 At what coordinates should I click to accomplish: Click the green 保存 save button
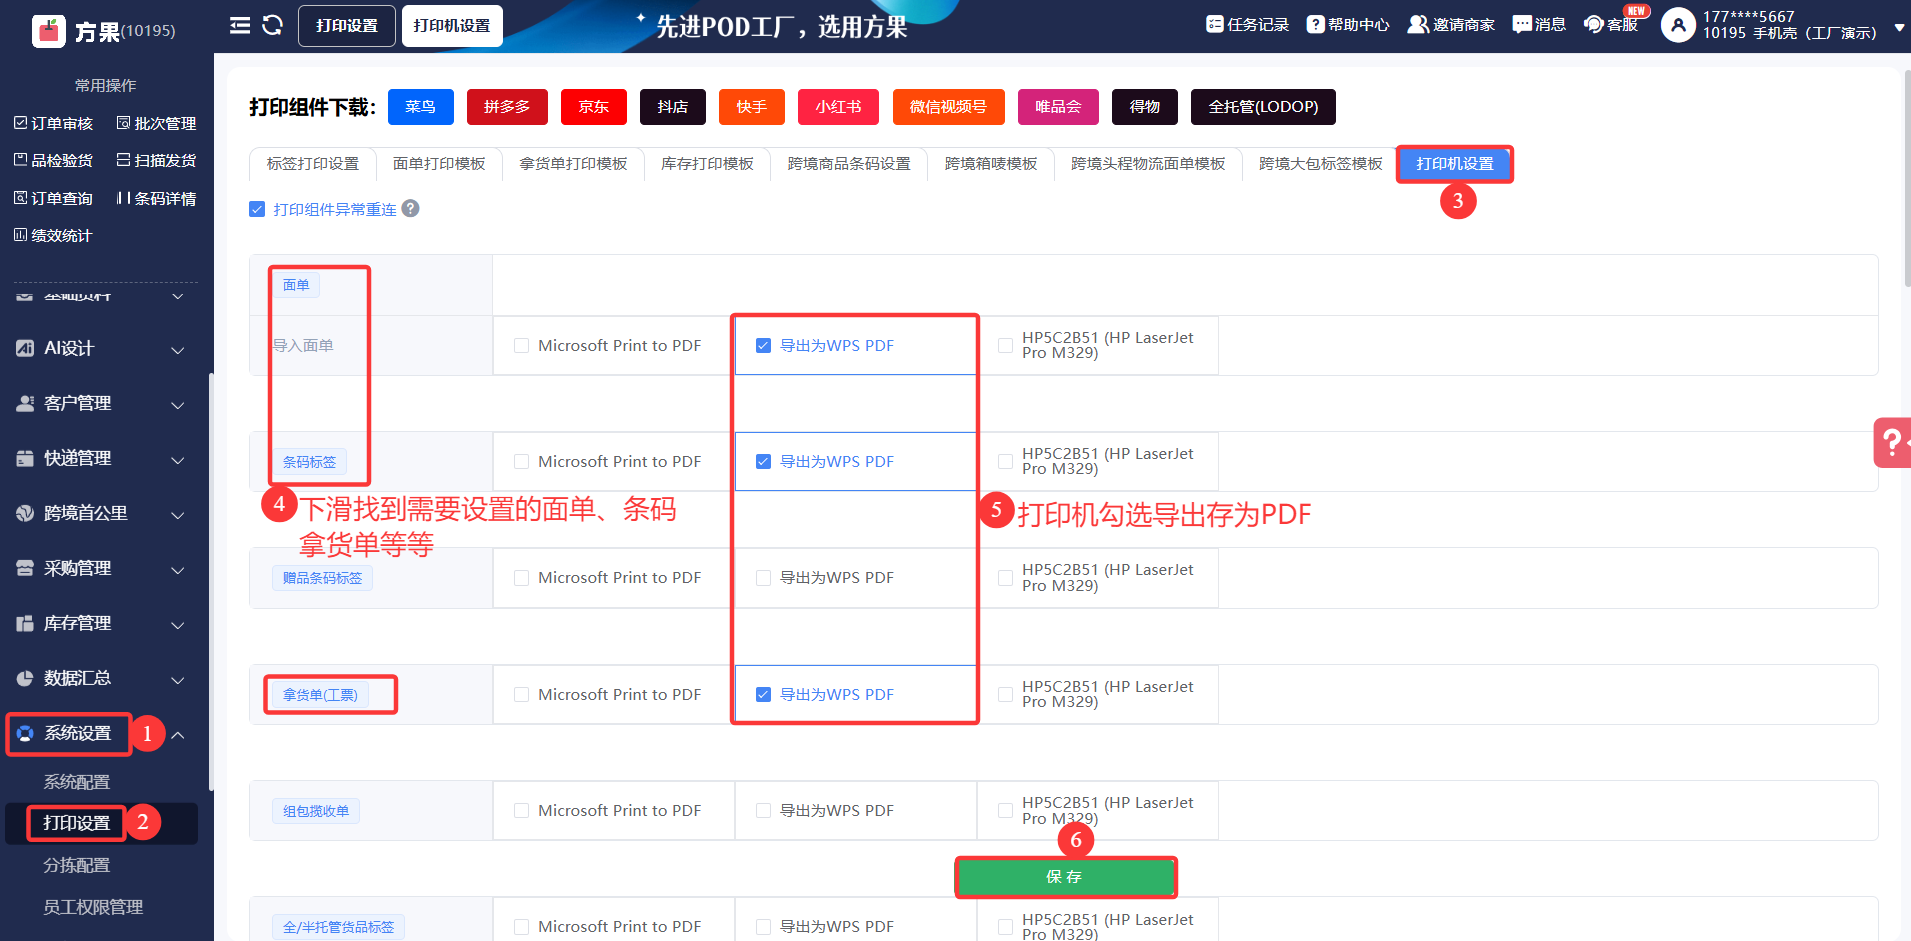[x=1066, y=877]
